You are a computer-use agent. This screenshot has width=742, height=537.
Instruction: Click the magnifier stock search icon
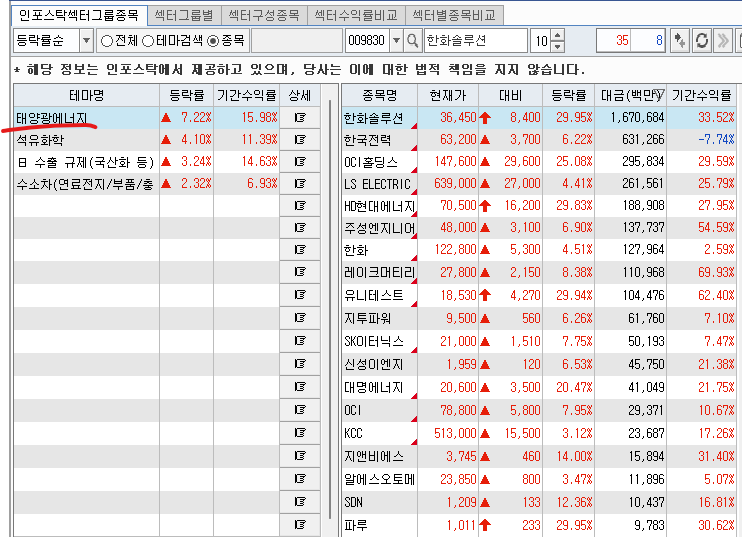click(412, 41)
